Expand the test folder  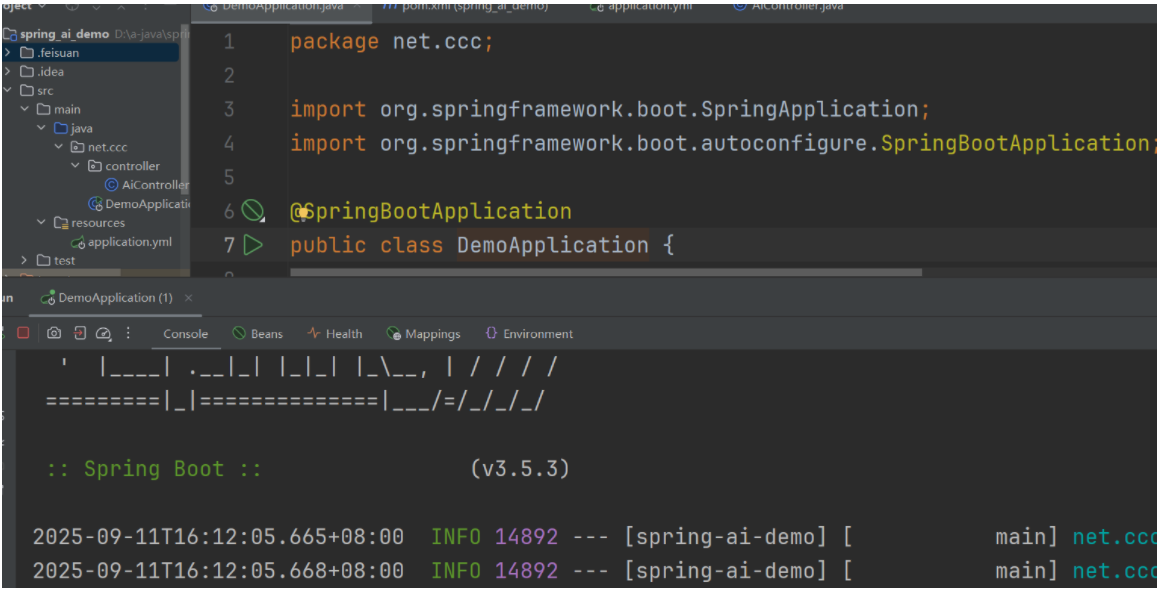coord(25,260)
